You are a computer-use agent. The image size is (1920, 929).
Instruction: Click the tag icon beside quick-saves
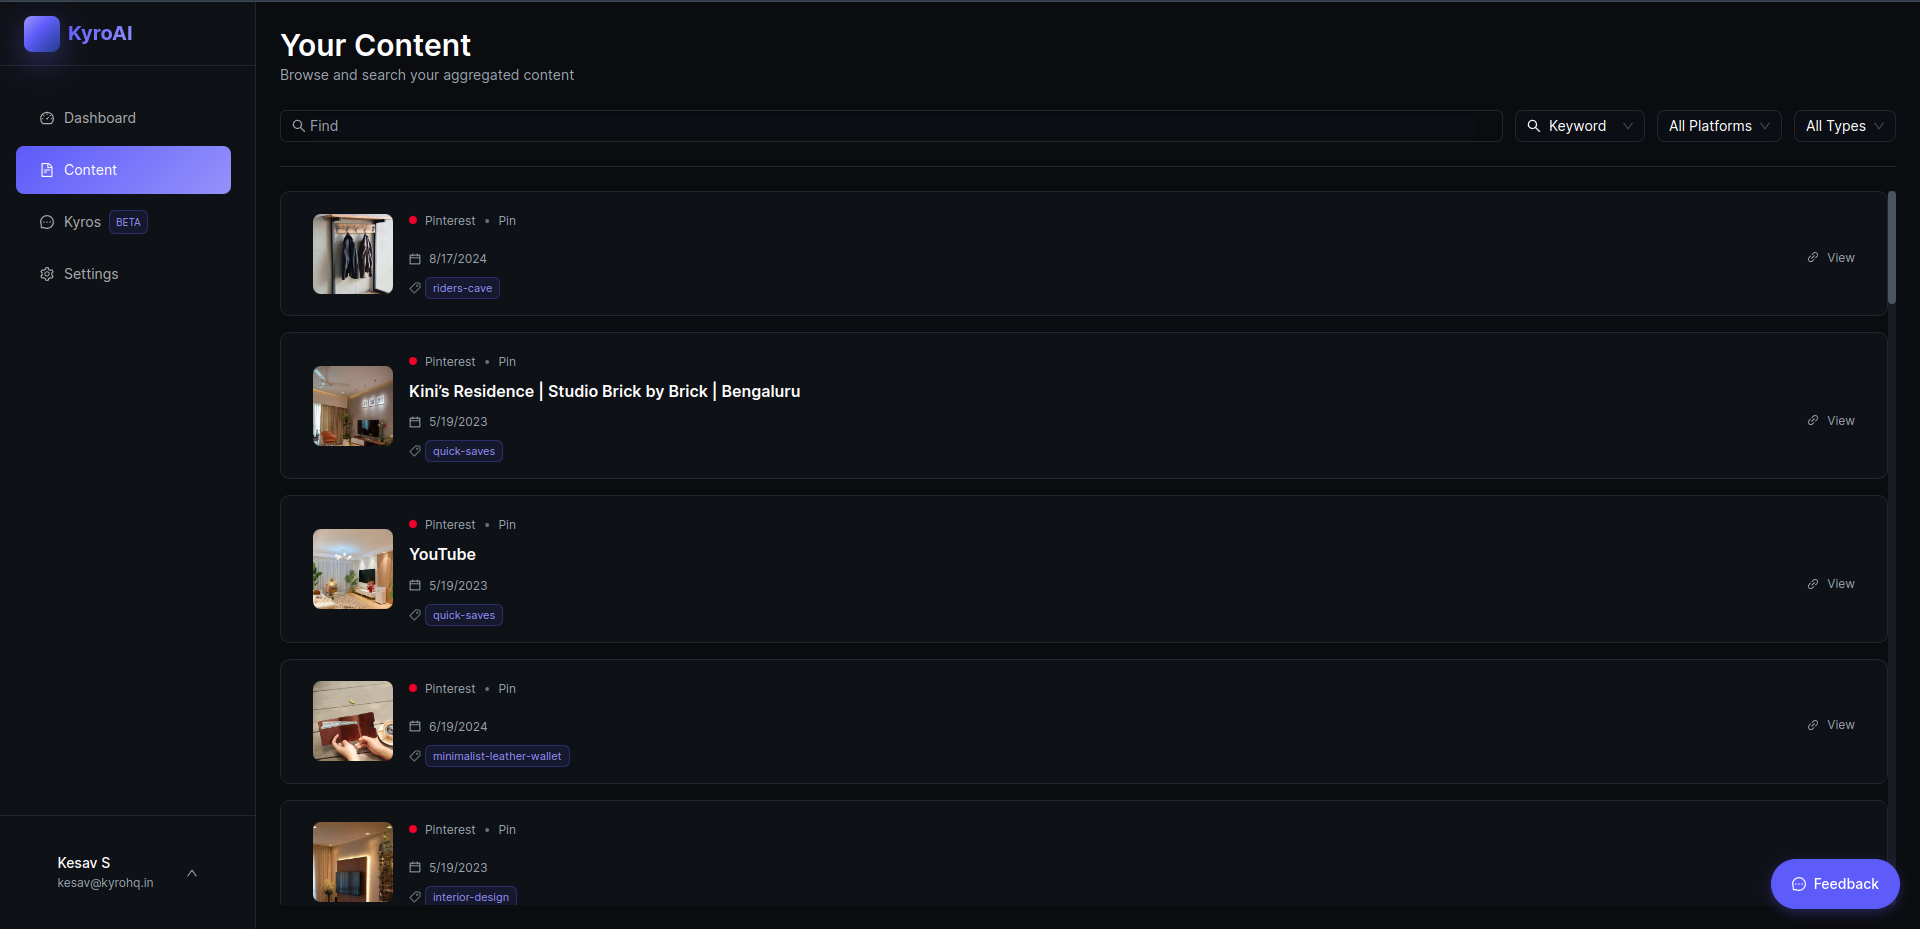414,451
